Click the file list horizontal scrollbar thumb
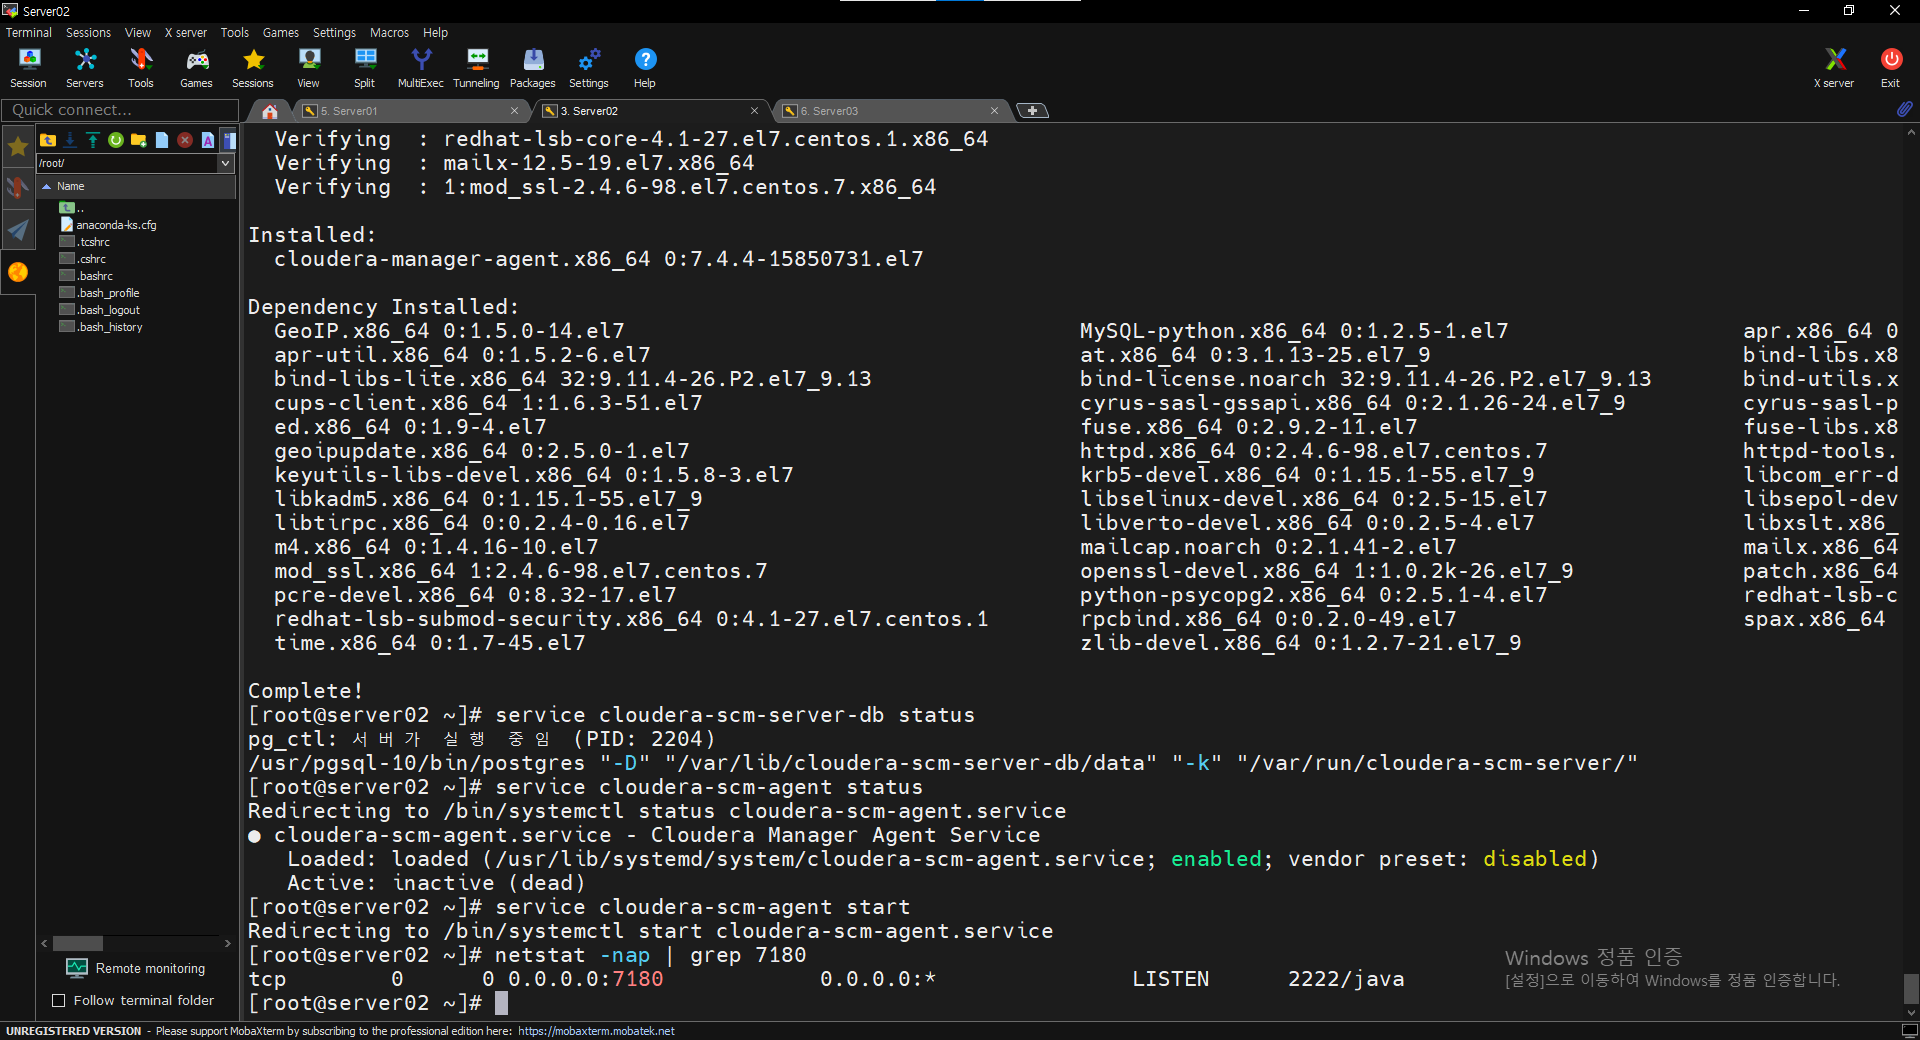This screenshot has height=1040, width=1920. (78, 943)
